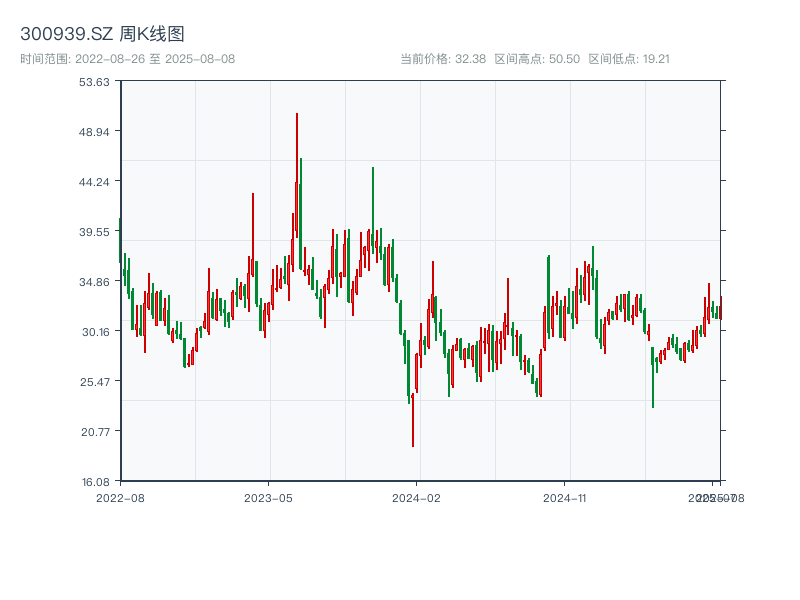Select the 2022-08 x-axis date label
800x600 pixels.
[x=120, y=497]
